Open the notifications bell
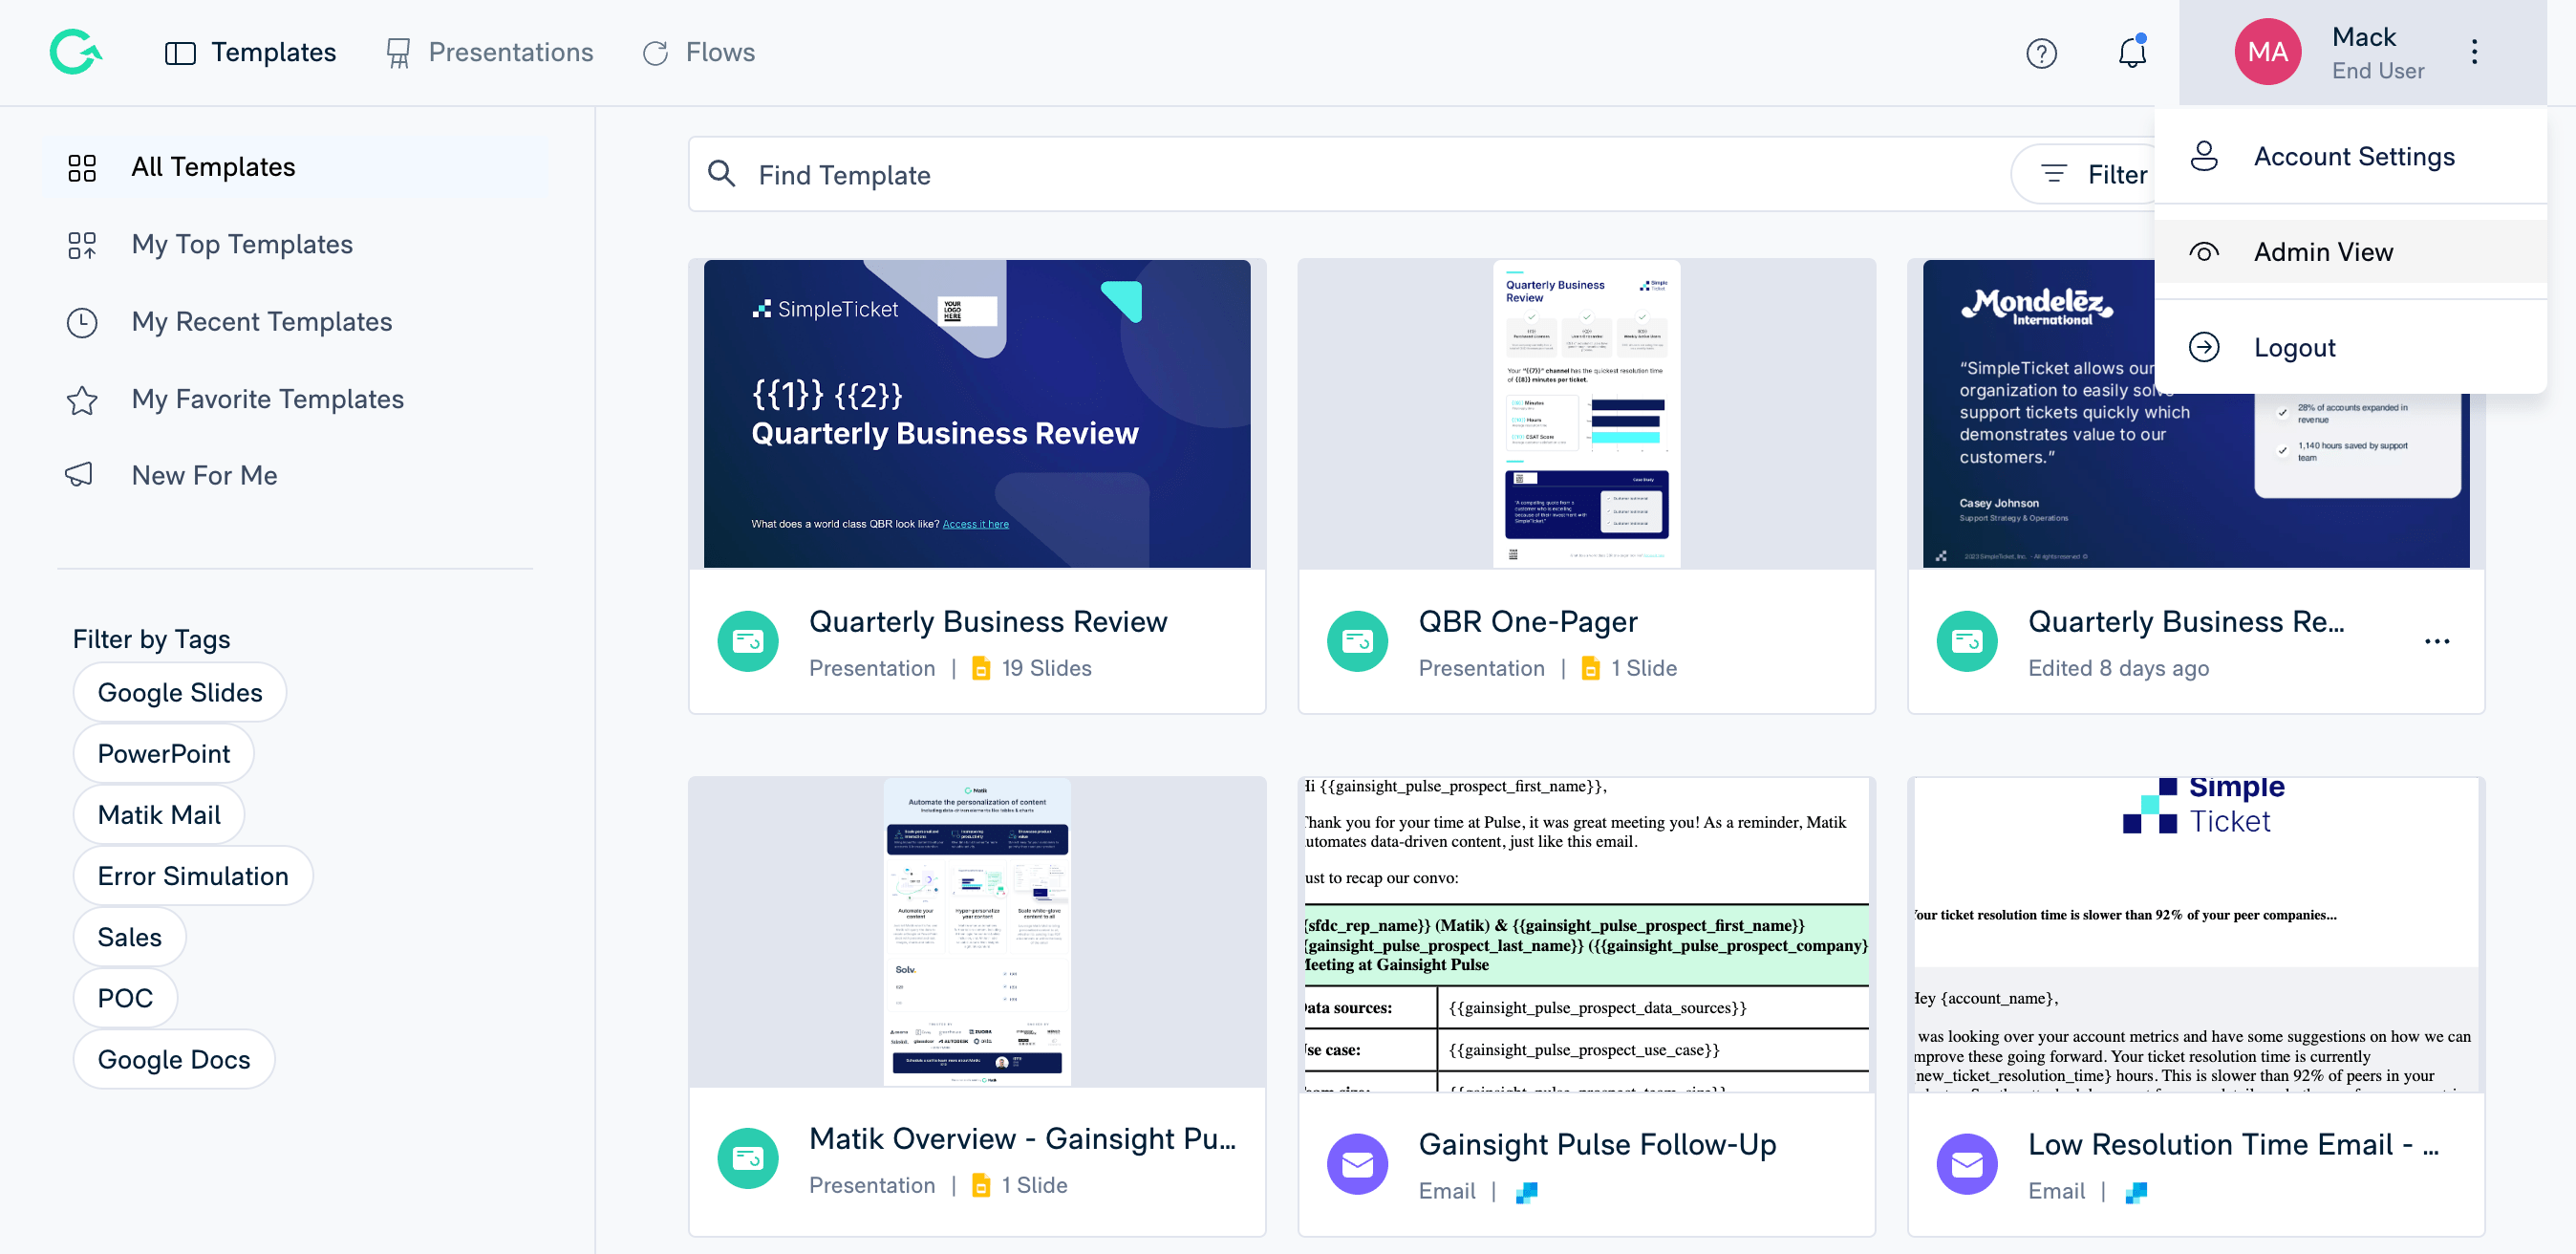 pos(2131,53)
